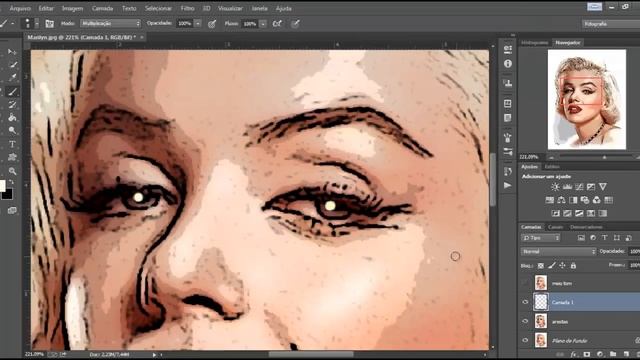
Task: Open the Janela menu
Action: point(260,8)
